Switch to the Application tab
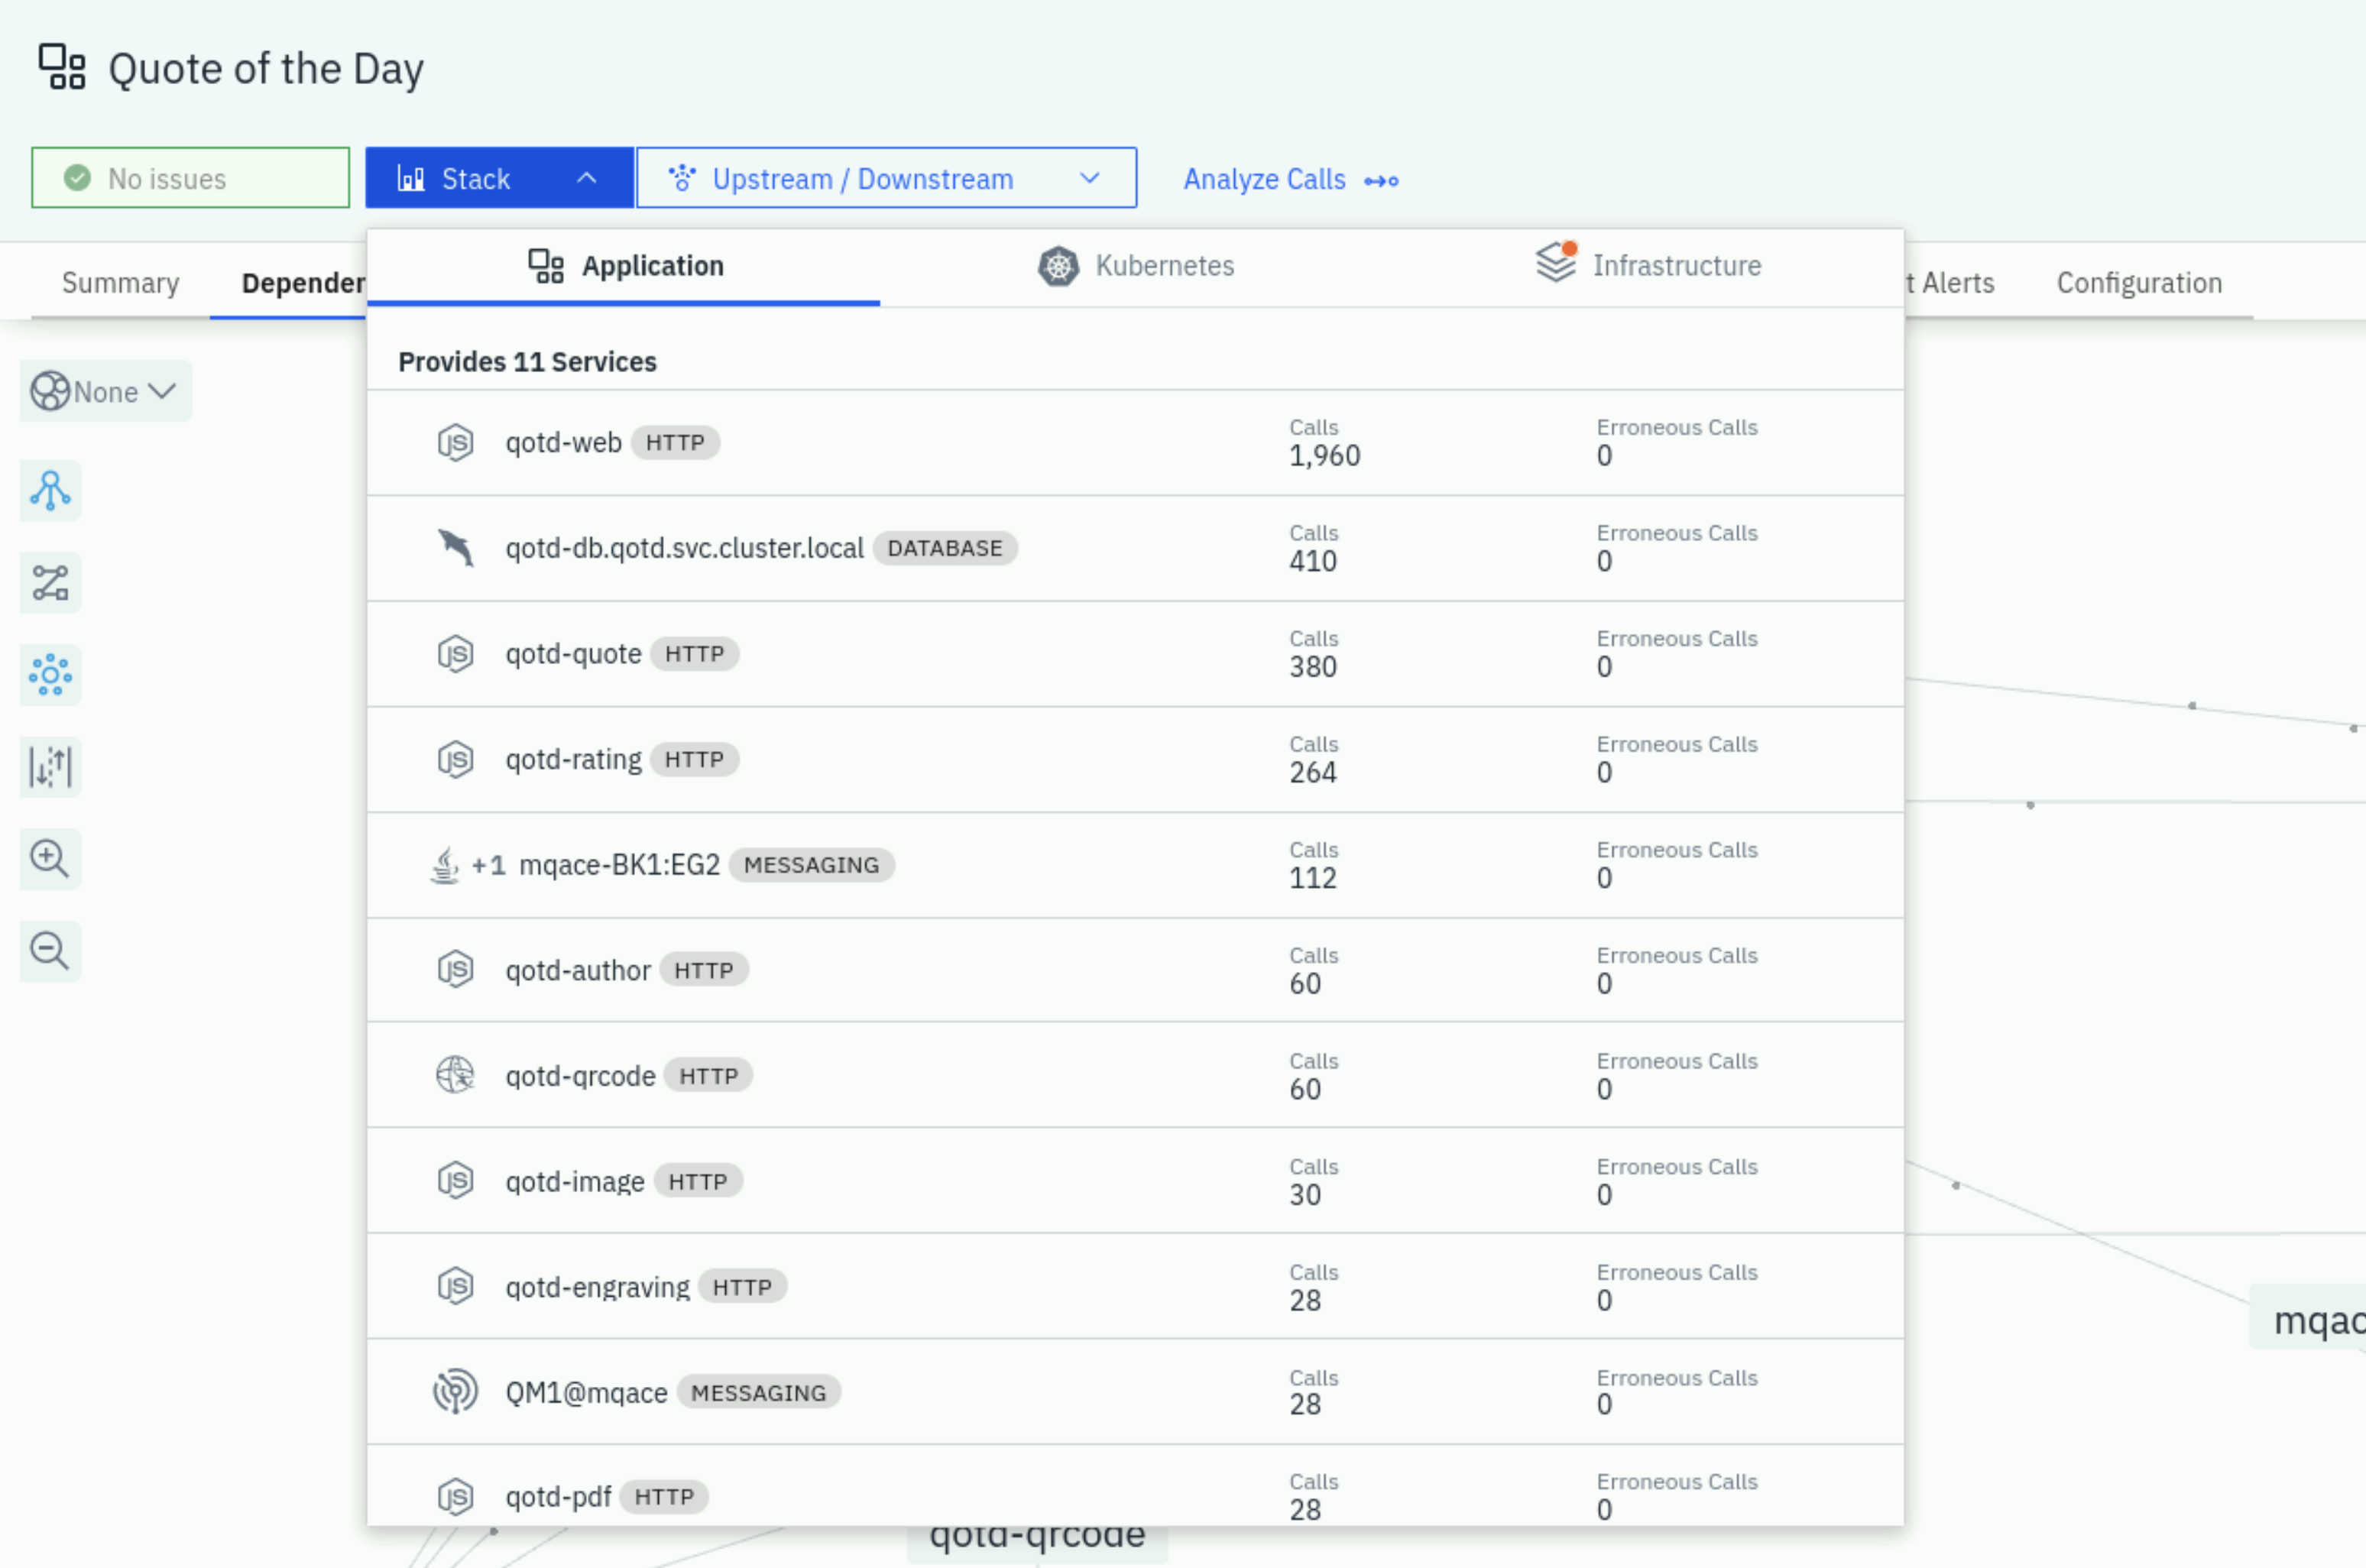 624,266
